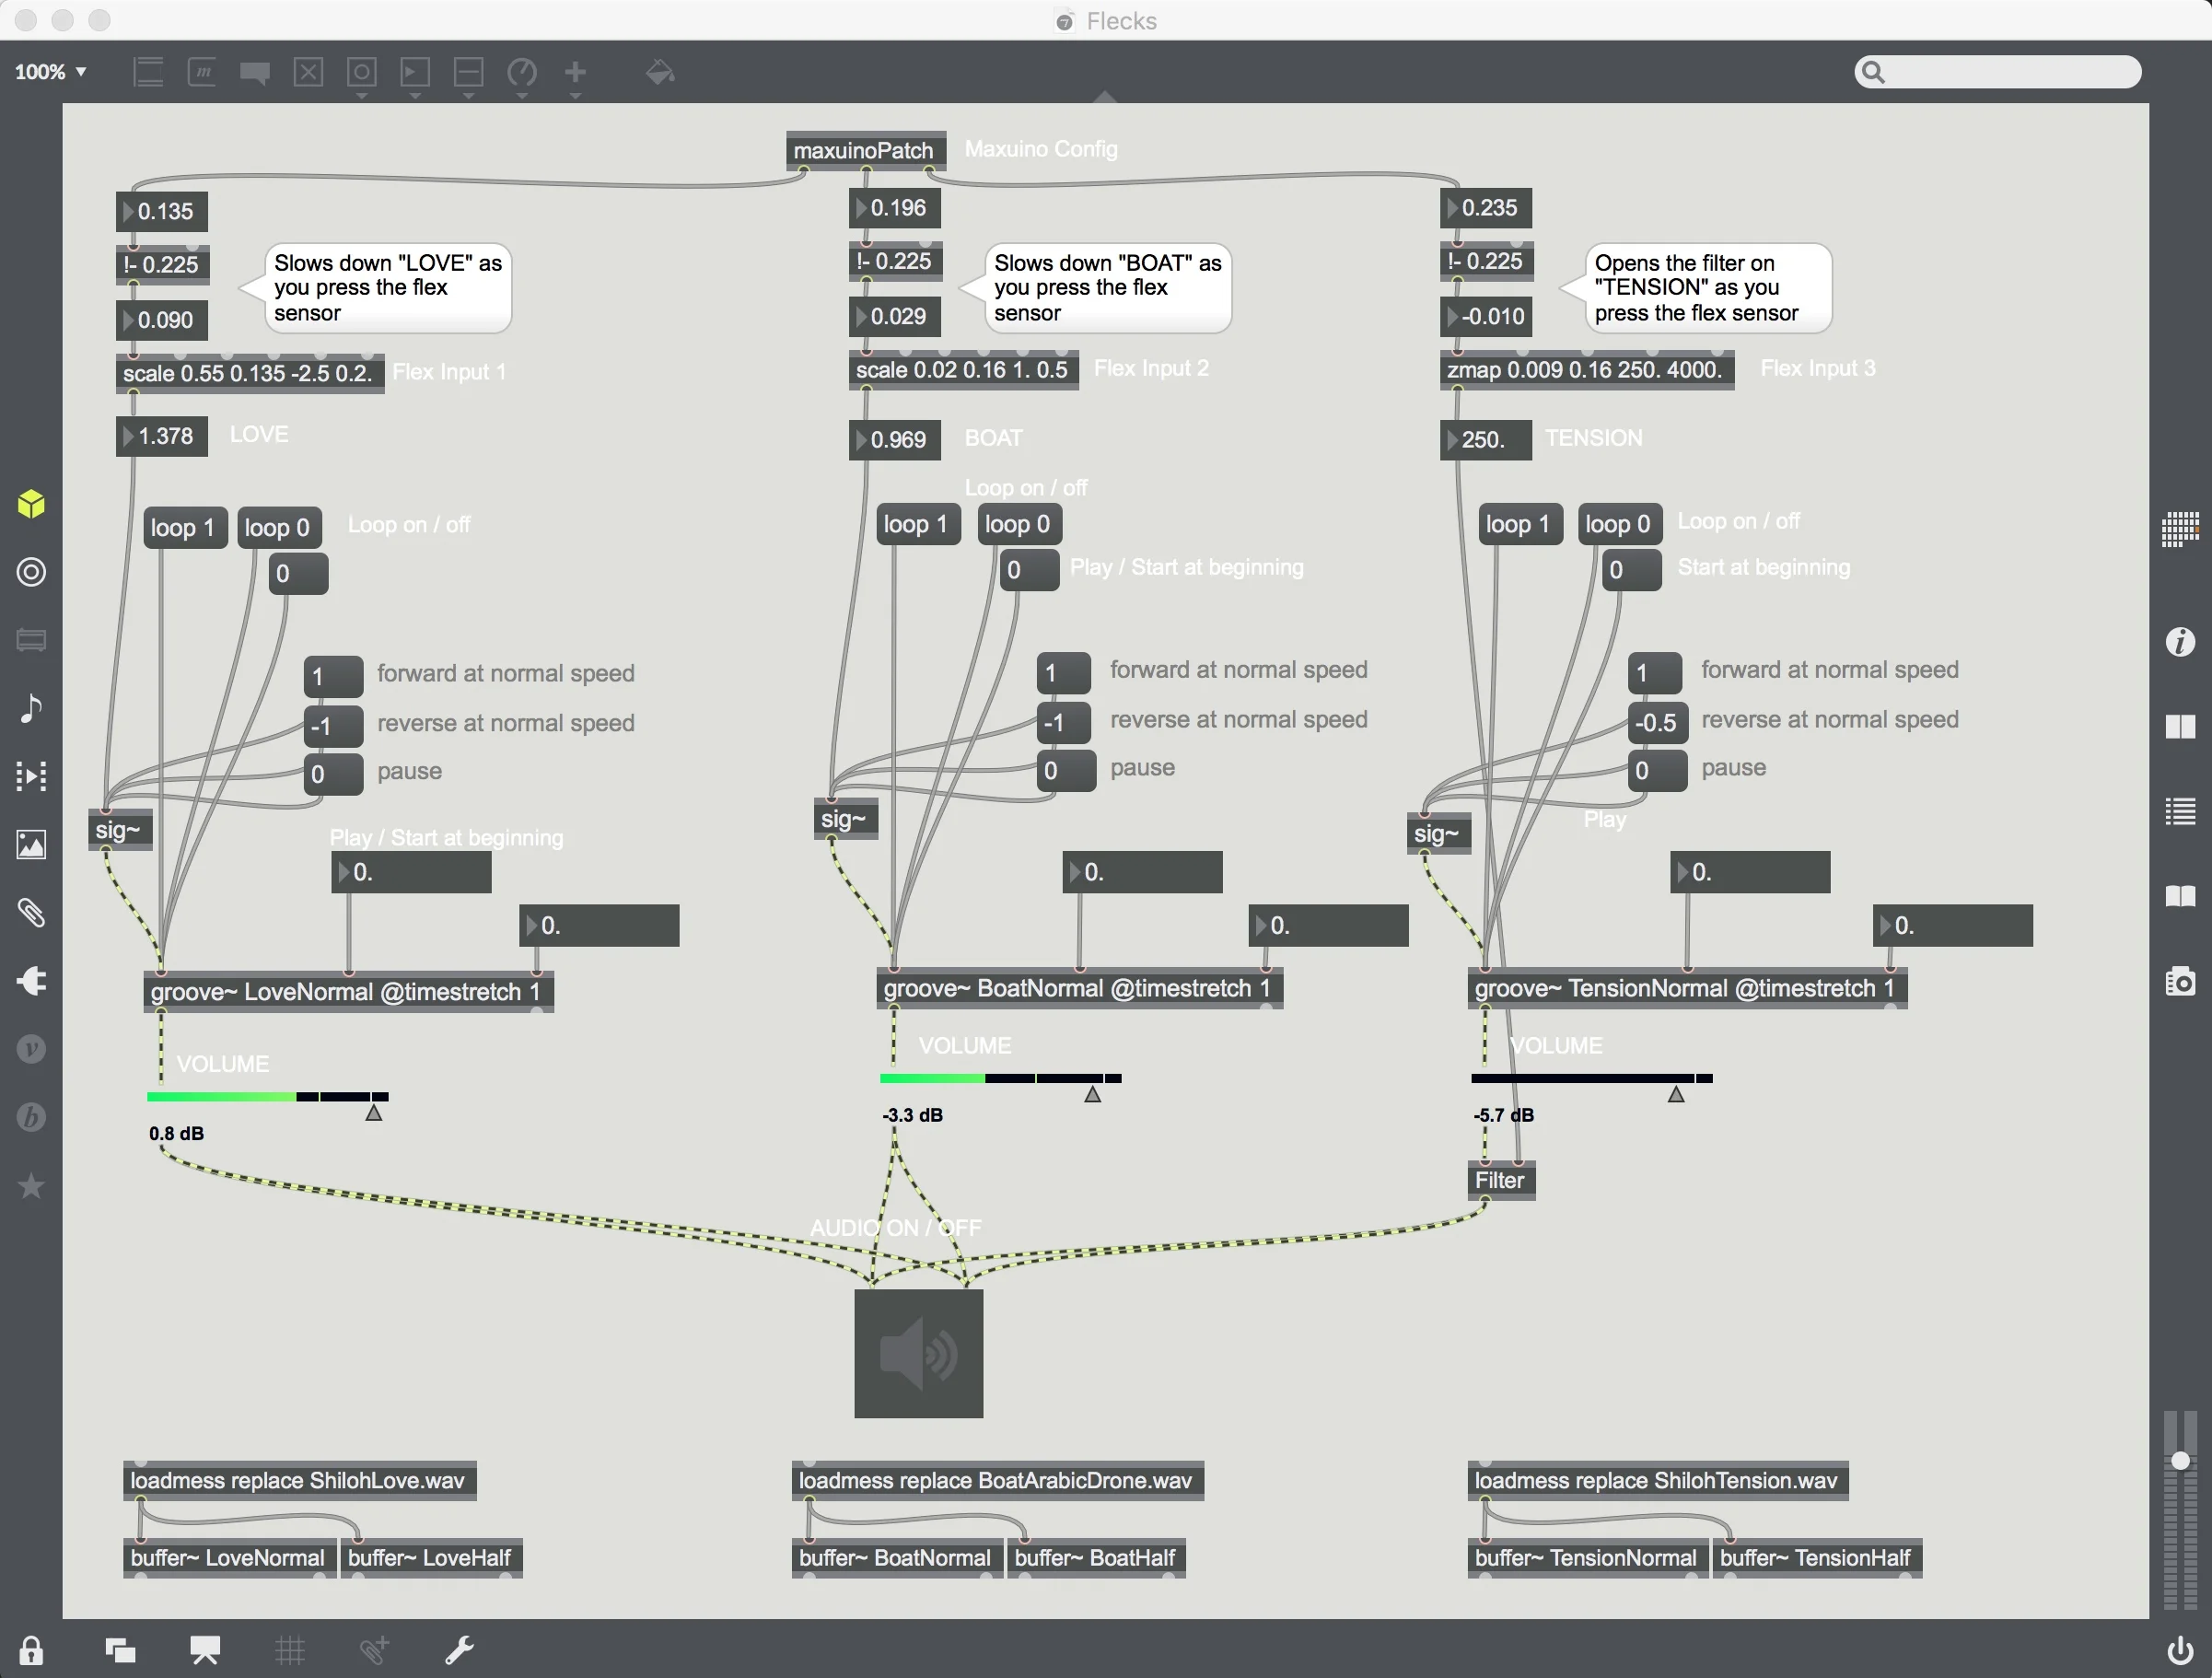Toggle audio on with the speaker ezdac button

918,1353
